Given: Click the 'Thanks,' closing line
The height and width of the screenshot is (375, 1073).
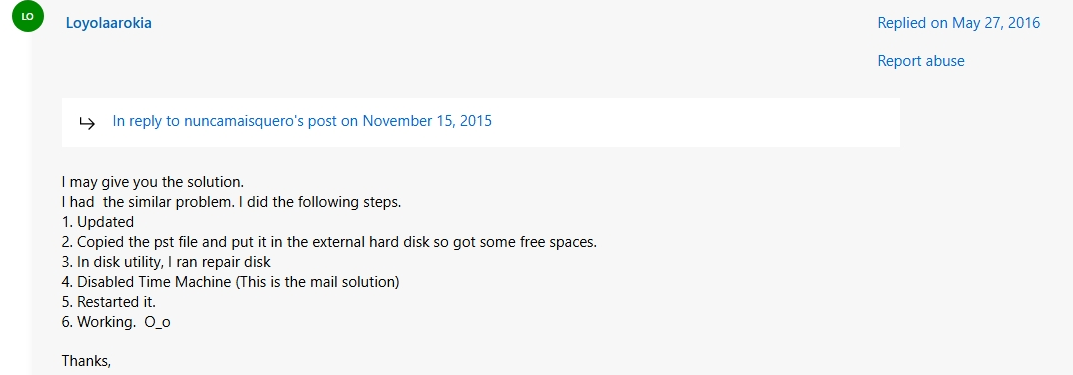Looking at the screenshot, I should click(x=86, y=361).
